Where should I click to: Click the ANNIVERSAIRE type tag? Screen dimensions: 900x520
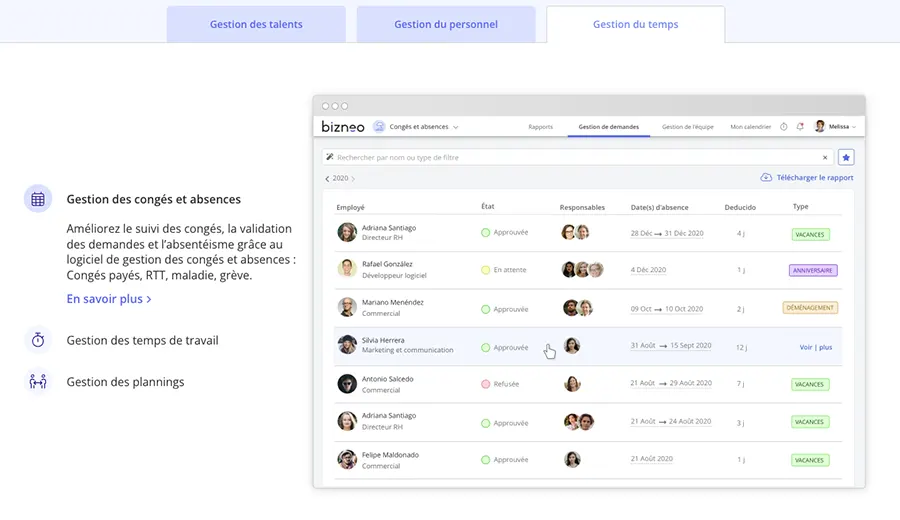click(813, 270)
